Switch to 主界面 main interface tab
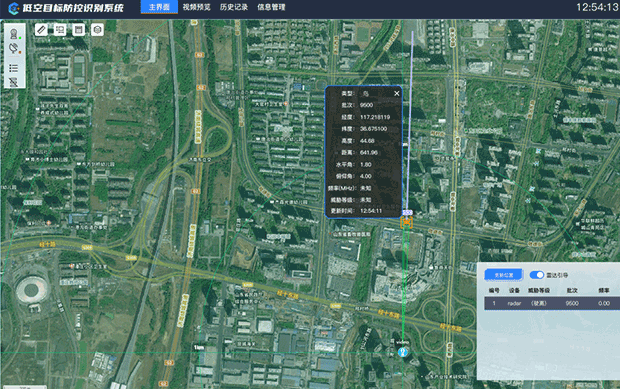This screenshot has height=389, width=620. point(159,7)
